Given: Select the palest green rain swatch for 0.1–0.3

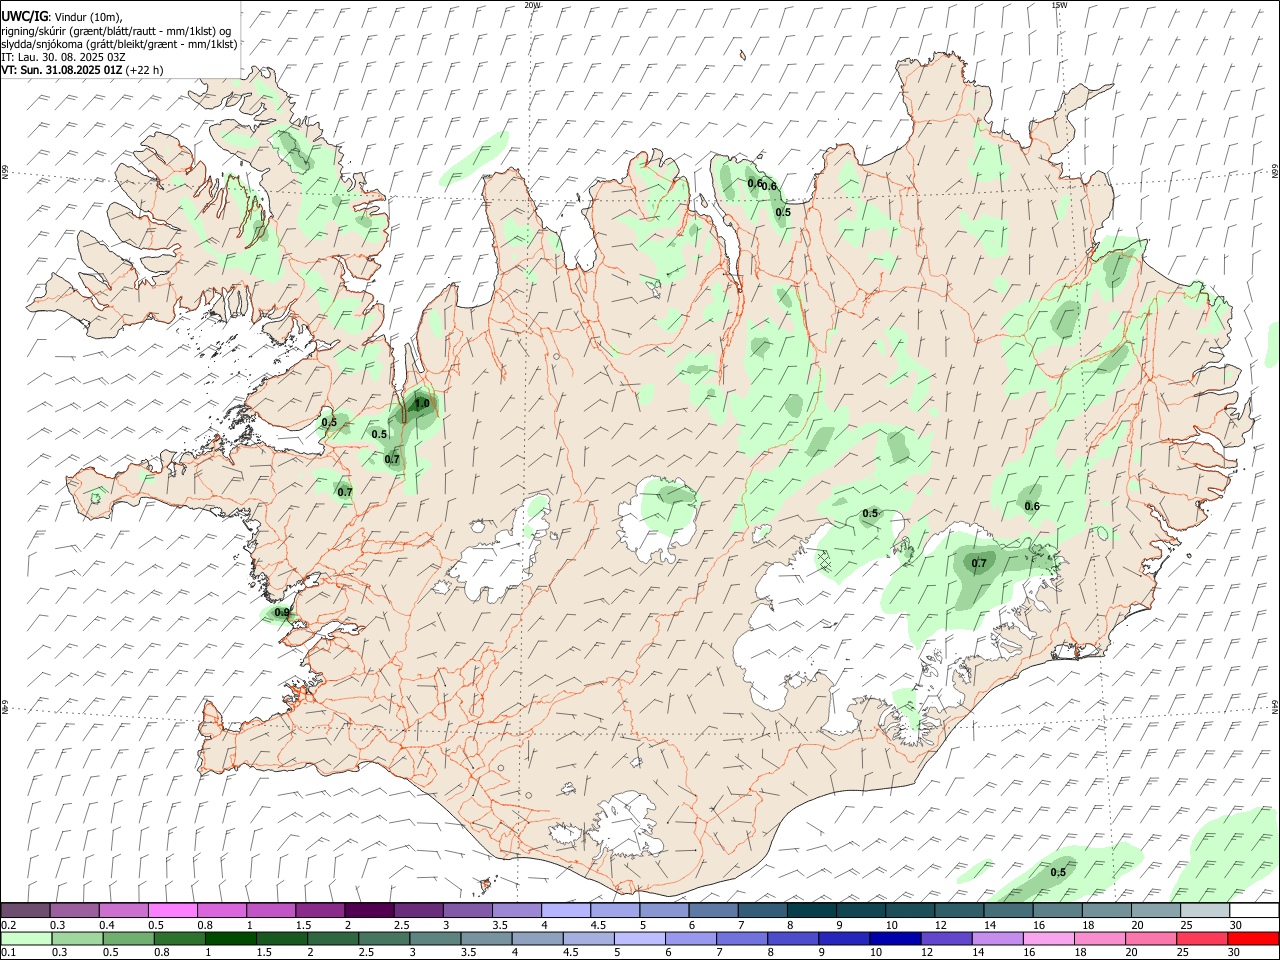Looking at the screenshot, I should (x=27, y=939).
